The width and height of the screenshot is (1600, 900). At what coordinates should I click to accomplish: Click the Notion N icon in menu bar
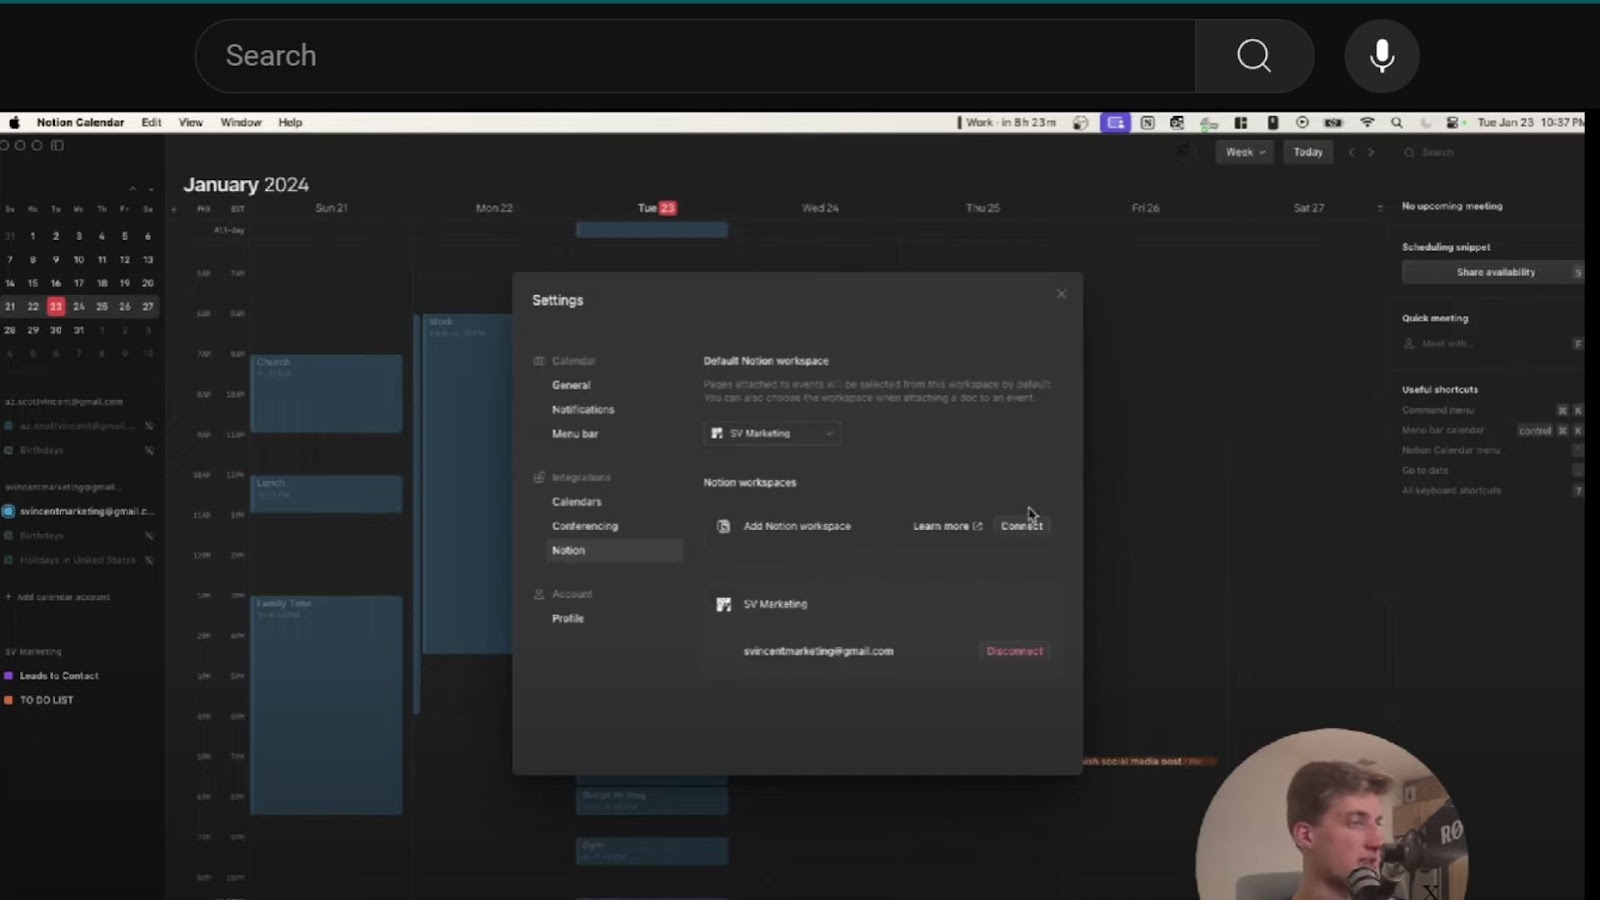1147,122
